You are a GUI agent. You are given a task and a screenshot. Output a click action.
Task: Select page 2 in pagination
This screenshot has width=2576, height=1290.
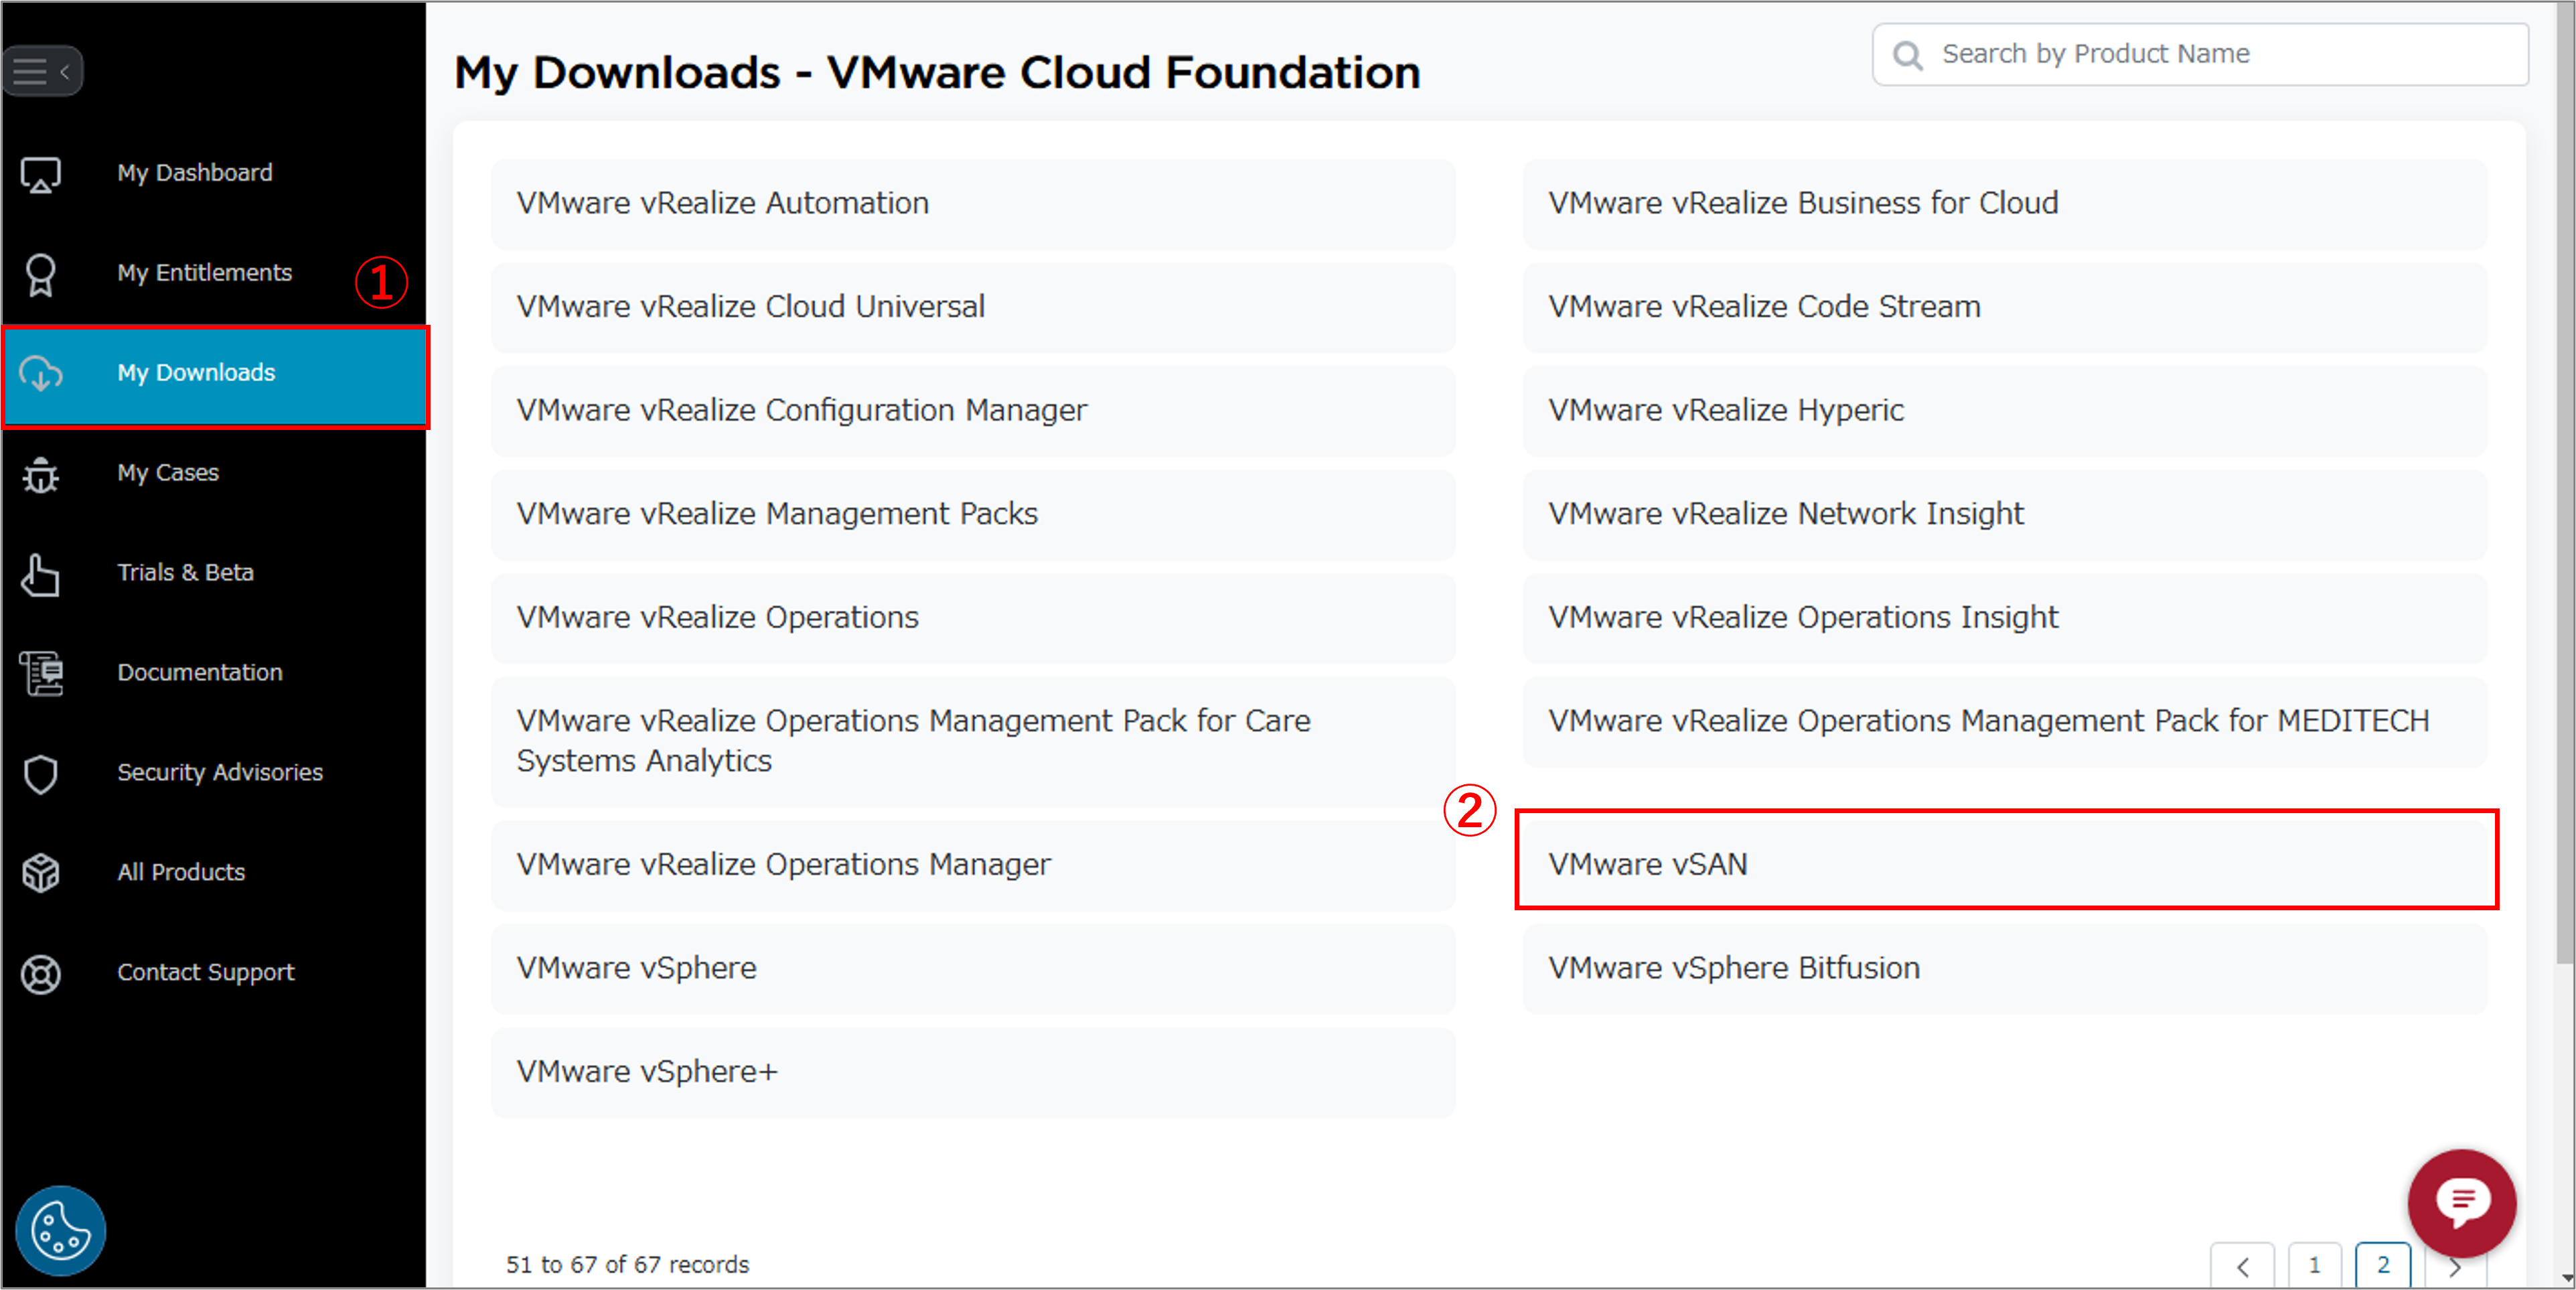tap(2383, 1266)
